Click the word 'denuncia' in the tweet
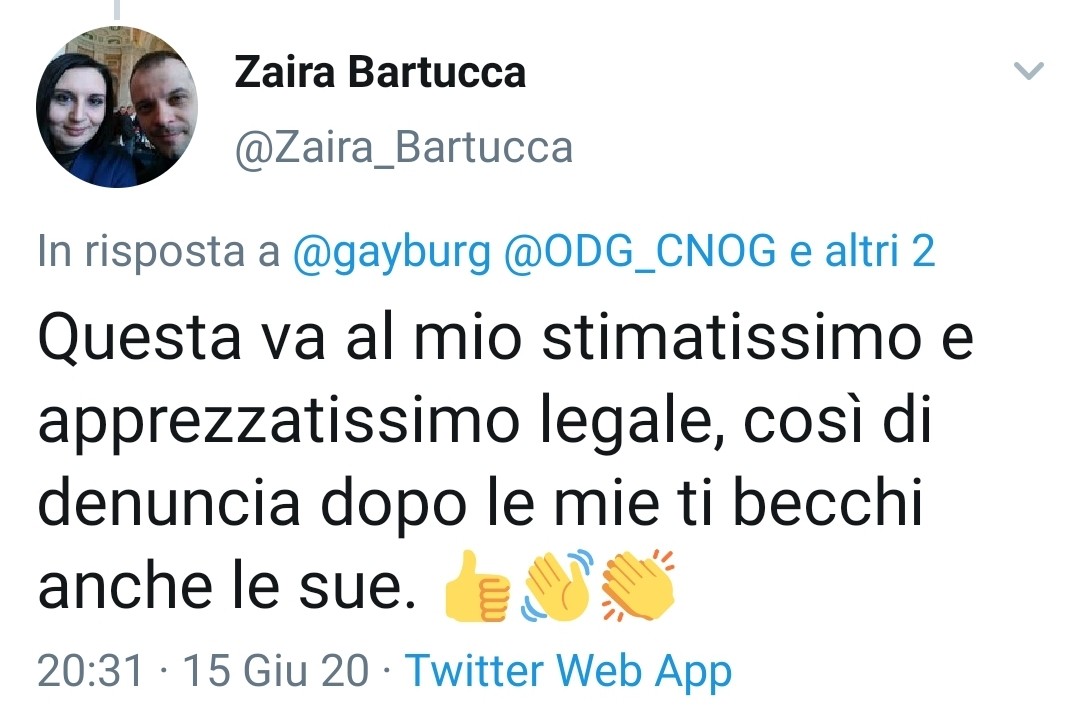The image size is (1080, 727). (x=169, y=503)
